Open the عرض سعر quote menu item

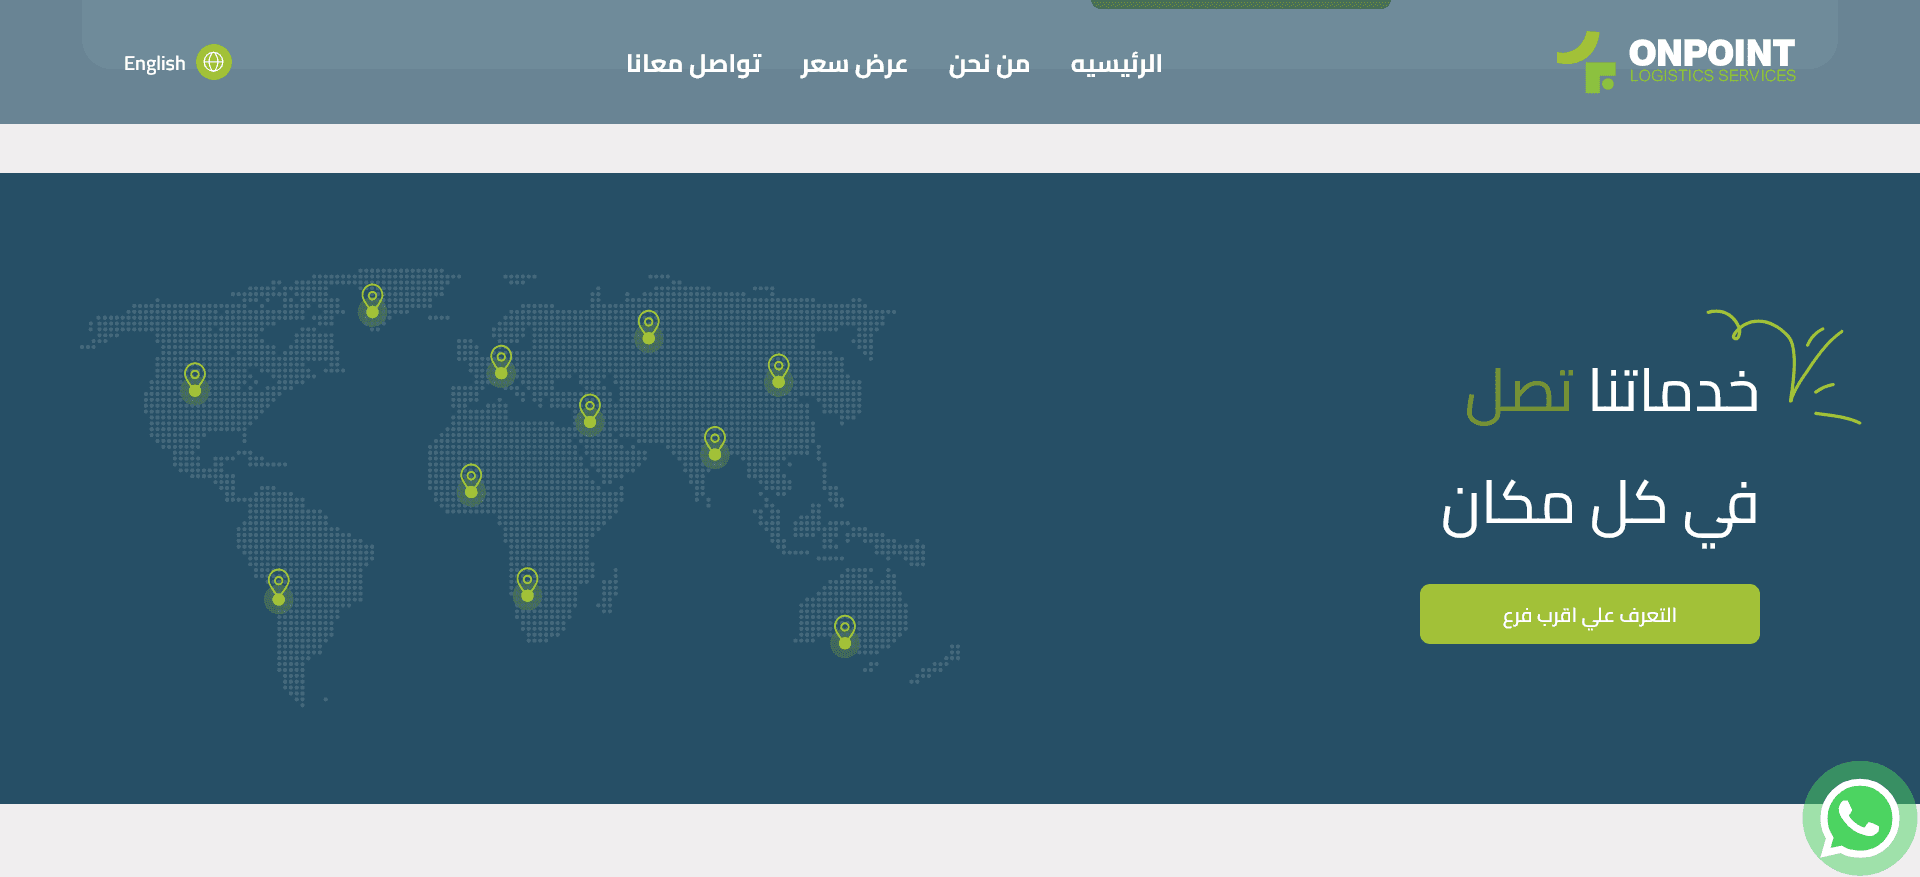(x=854, y=64)
